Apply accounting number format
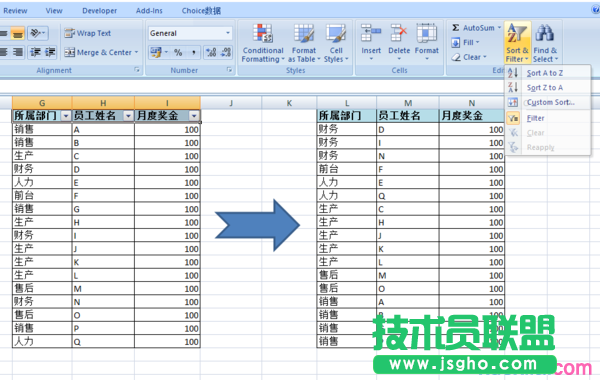 pyautogui.click(x=156, y=52)
